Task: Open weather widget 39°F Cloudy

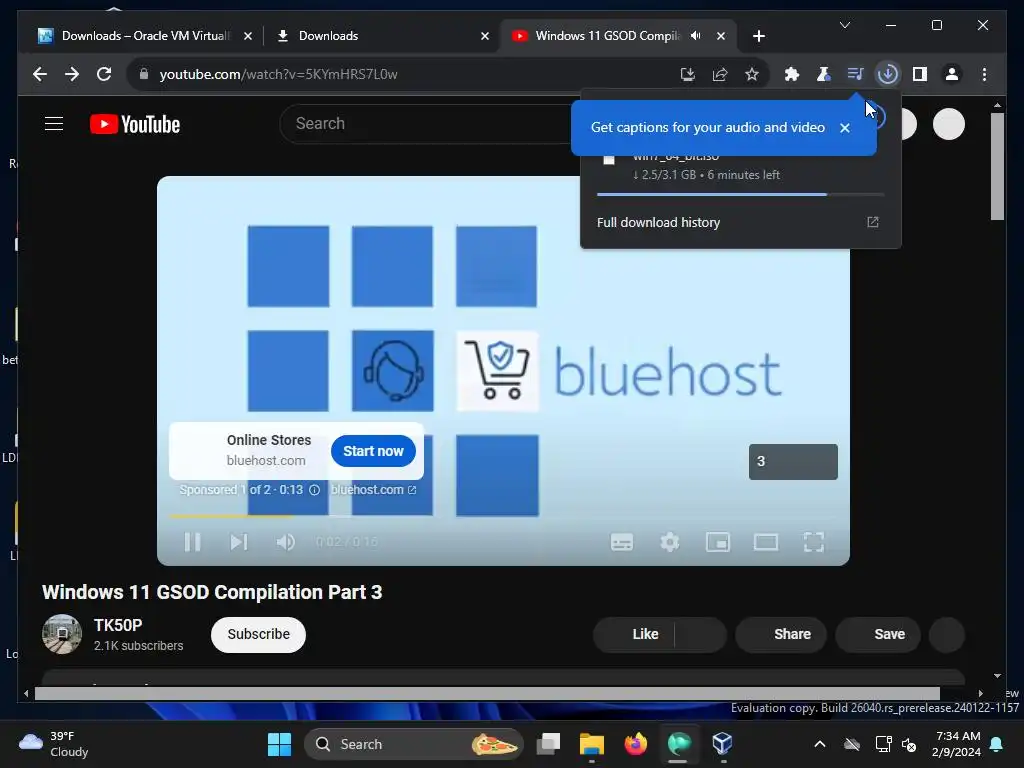Action: tap(54, 744)
